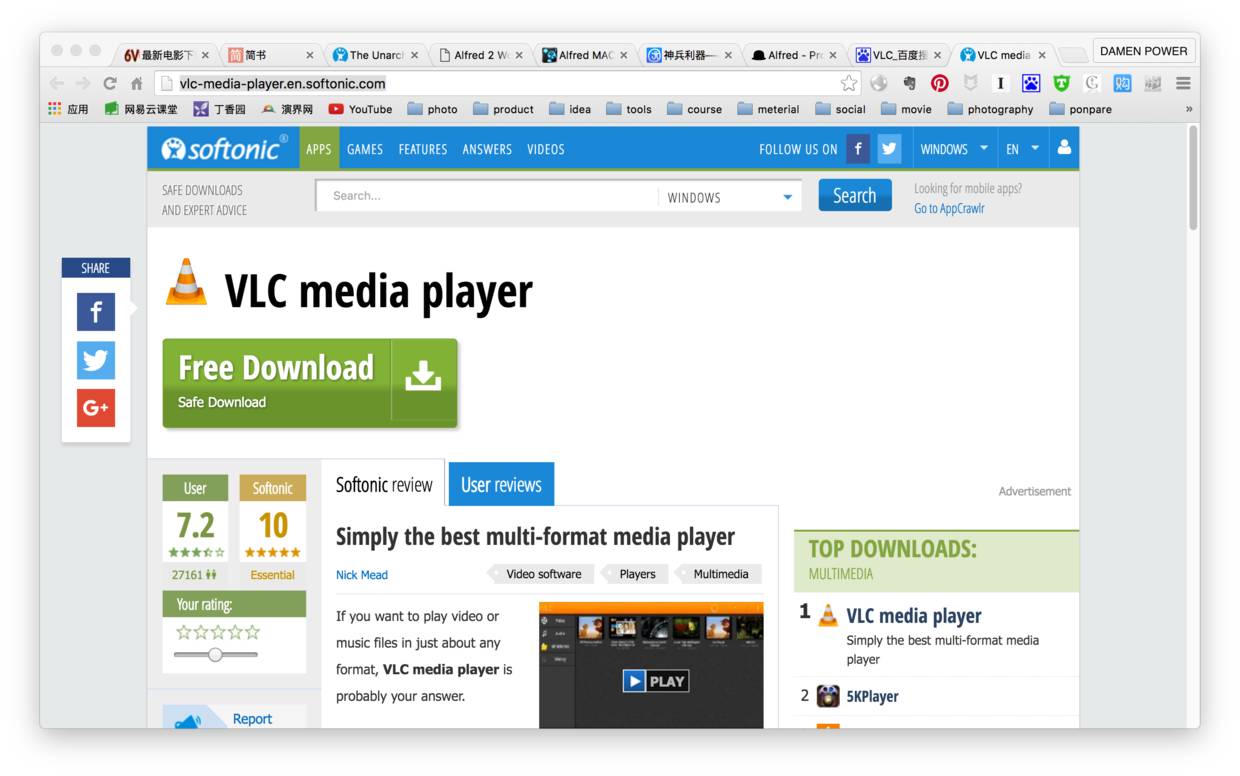Bookmark this page with the star icon
Viewport: 1240px width, 776px height.
click(x=849, y=83)
